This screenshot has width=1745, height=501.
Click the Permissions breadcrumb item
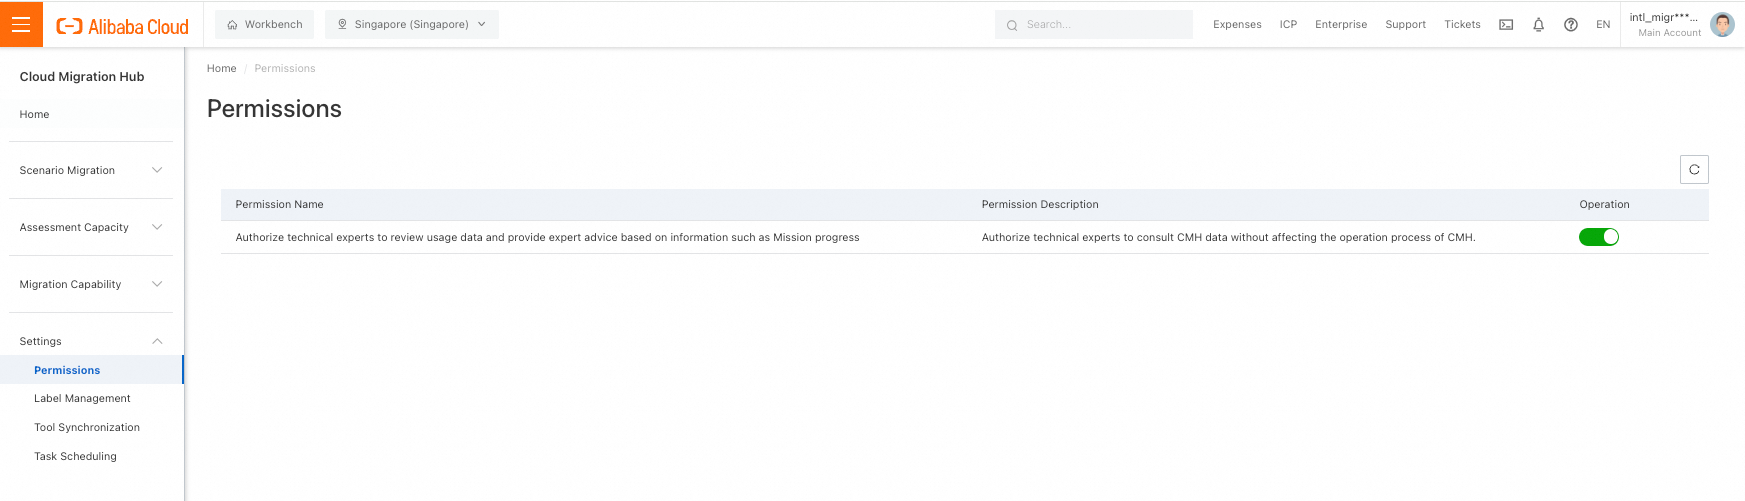click(285, 68)
